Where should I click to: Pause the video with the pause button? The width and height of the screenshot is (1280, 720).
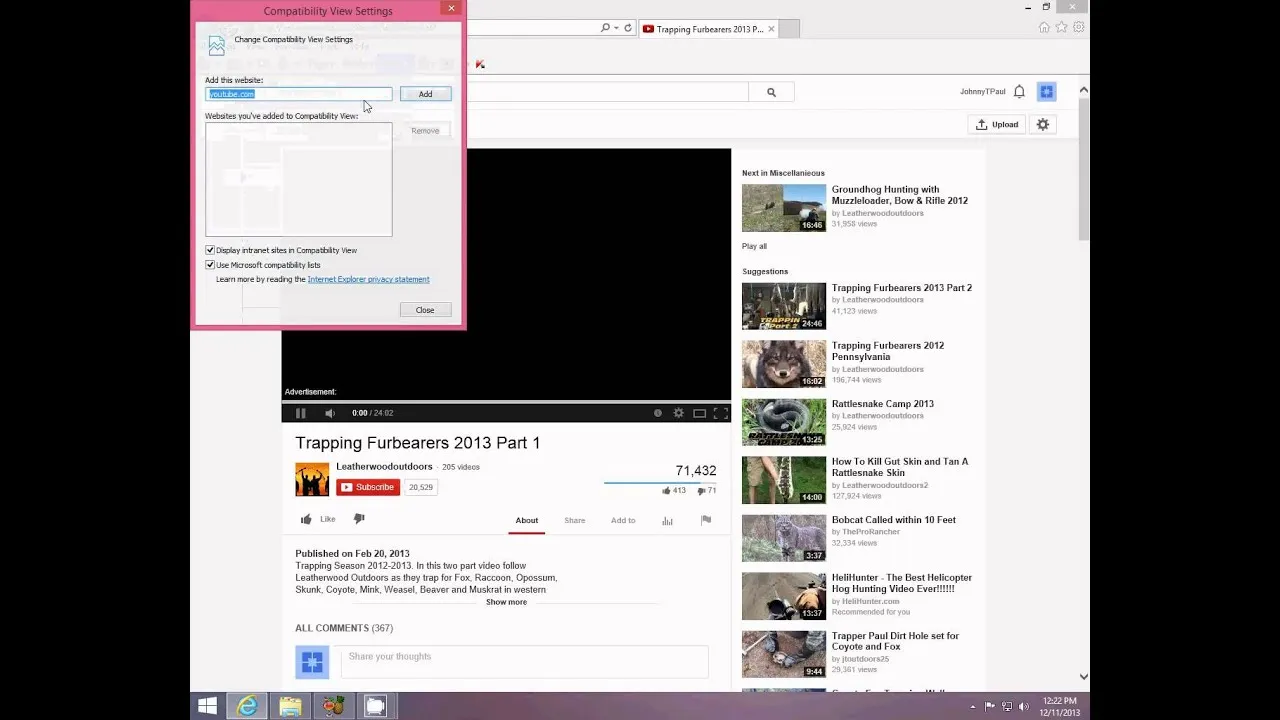tap(300, 413)
